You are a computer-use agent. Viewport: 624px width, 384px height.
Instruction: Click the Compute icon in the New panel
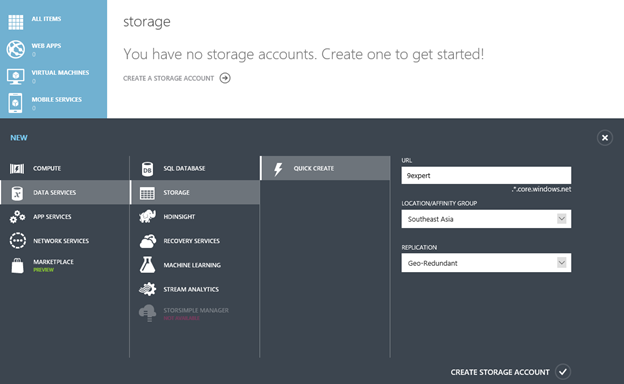(x=17, y=169)
